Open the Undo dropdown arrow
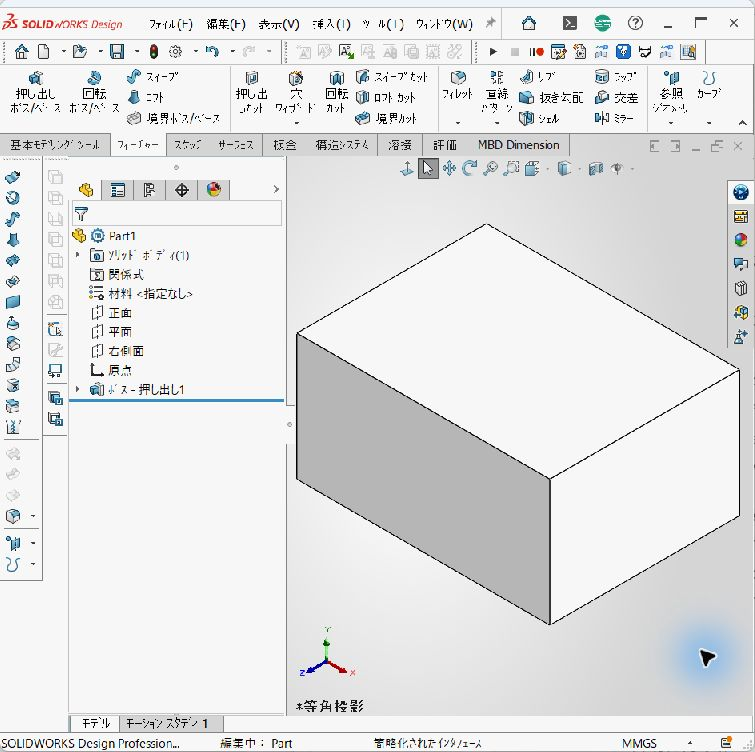Image resolution: width=755 pixels, height=752 pixels. [232, 52]
